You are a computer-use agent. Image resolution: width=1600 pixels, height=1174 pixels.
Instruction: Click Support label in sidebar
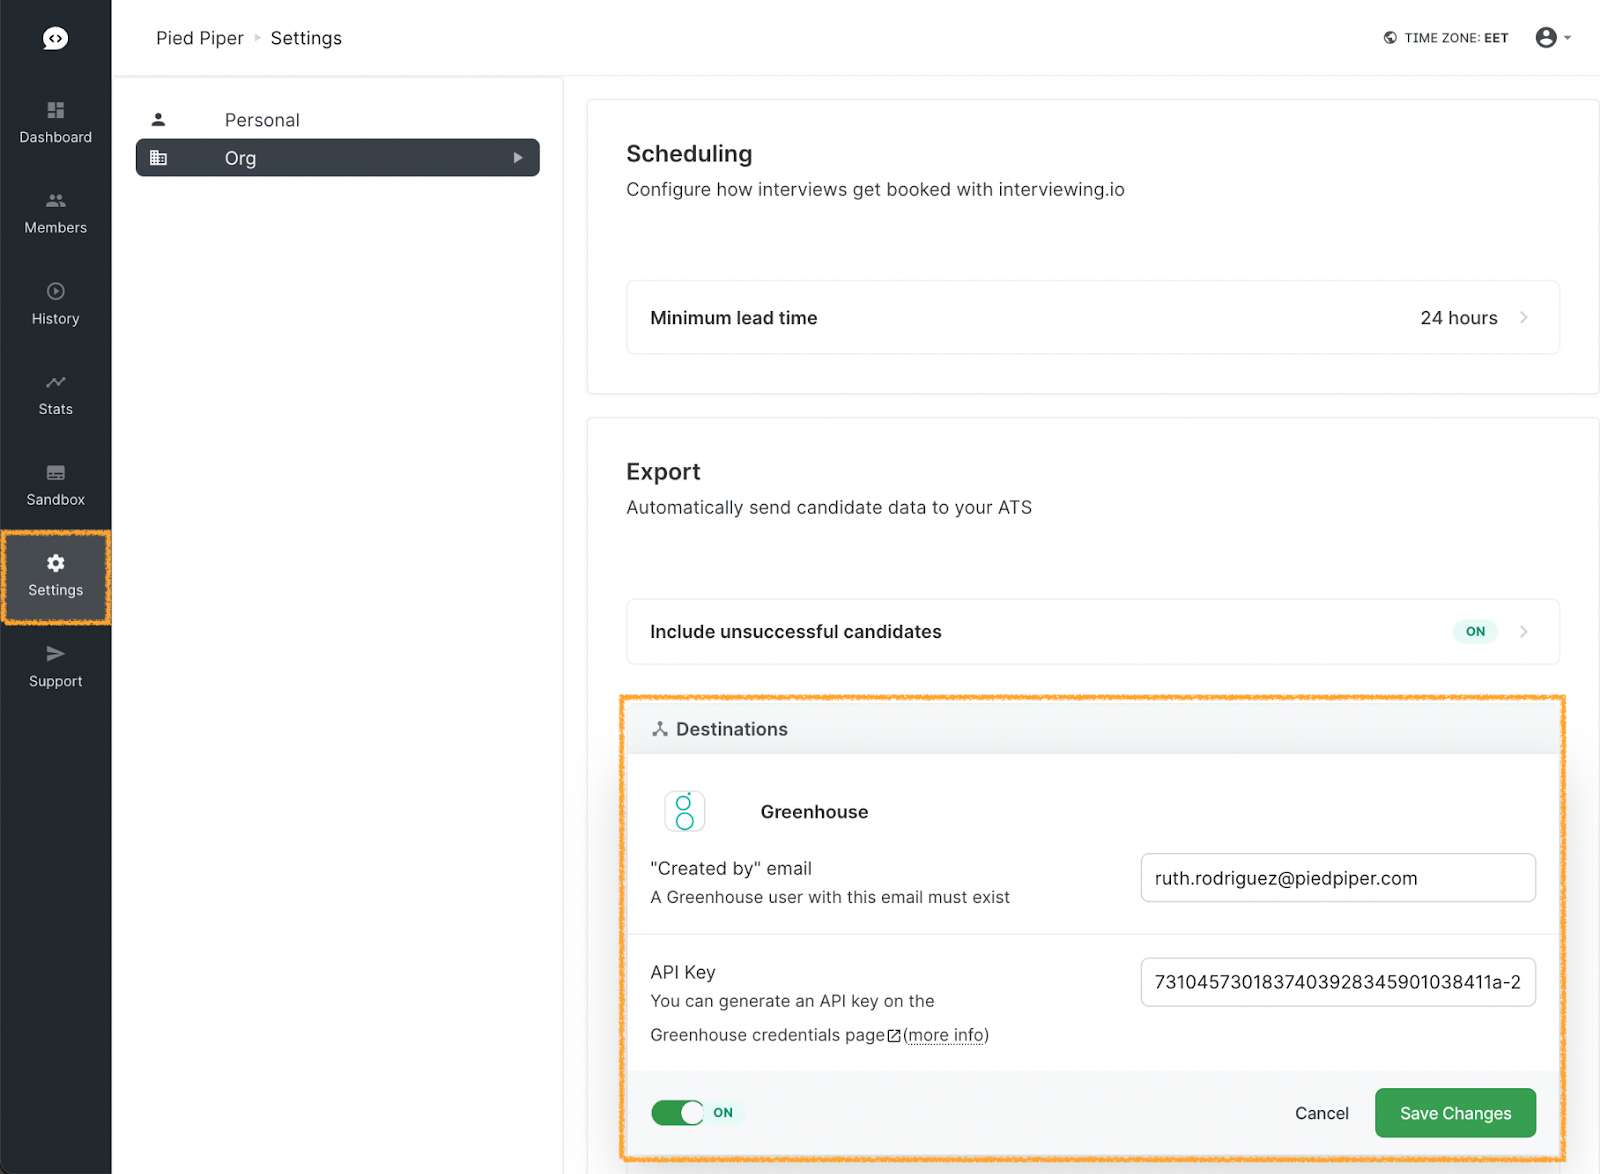point(56,681)
